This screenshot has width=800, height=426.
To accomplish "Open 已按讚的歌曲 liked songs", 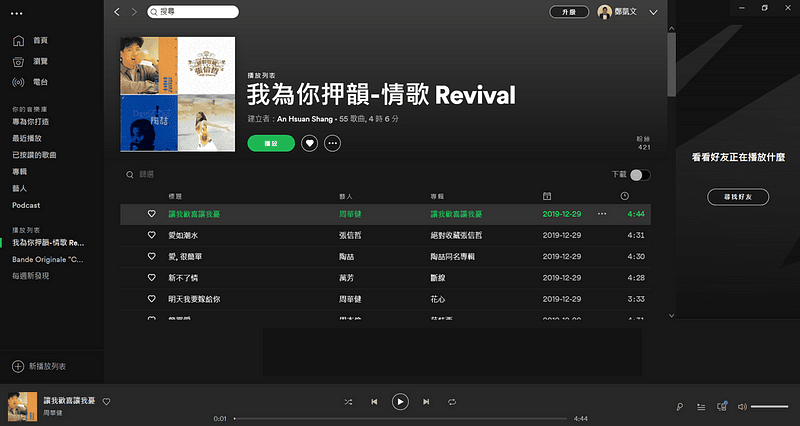I will pyautogui.click(x=34, y=155).
